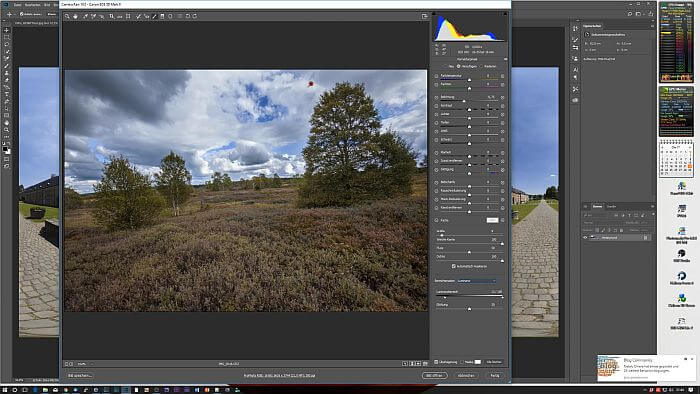The image size is (700, 394).
Task: Open the Blog Comments notification popup
Action: [x=646, y=368]
